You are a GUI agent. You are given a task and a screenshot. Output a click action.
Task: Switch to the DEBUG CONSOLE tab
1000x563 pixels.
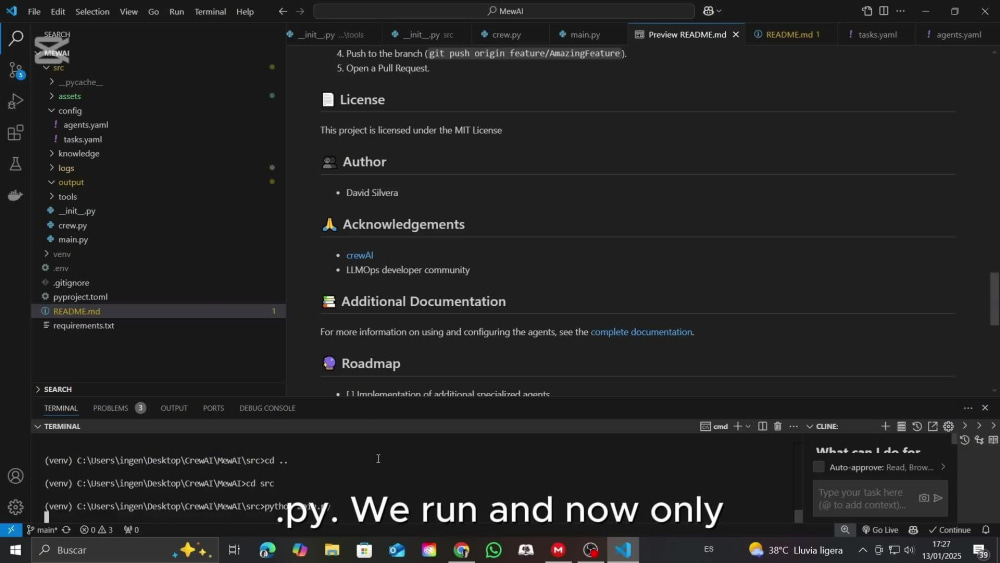(267, 408)
